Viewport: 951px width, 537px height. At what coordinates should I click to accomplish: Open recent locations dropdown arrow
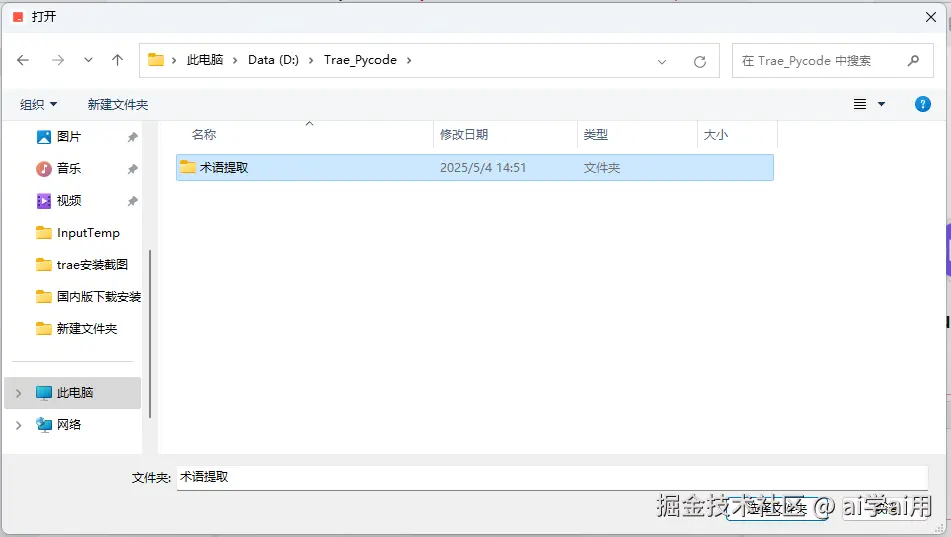89,60
